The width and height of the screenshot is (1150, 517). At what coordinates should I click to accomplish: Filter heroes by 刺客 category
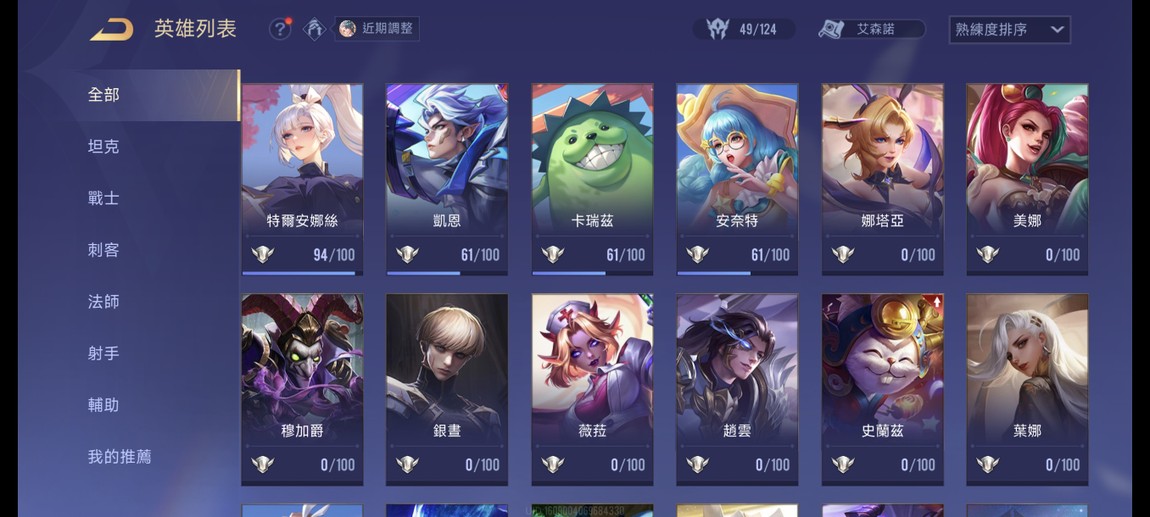[x=103, y=250]
